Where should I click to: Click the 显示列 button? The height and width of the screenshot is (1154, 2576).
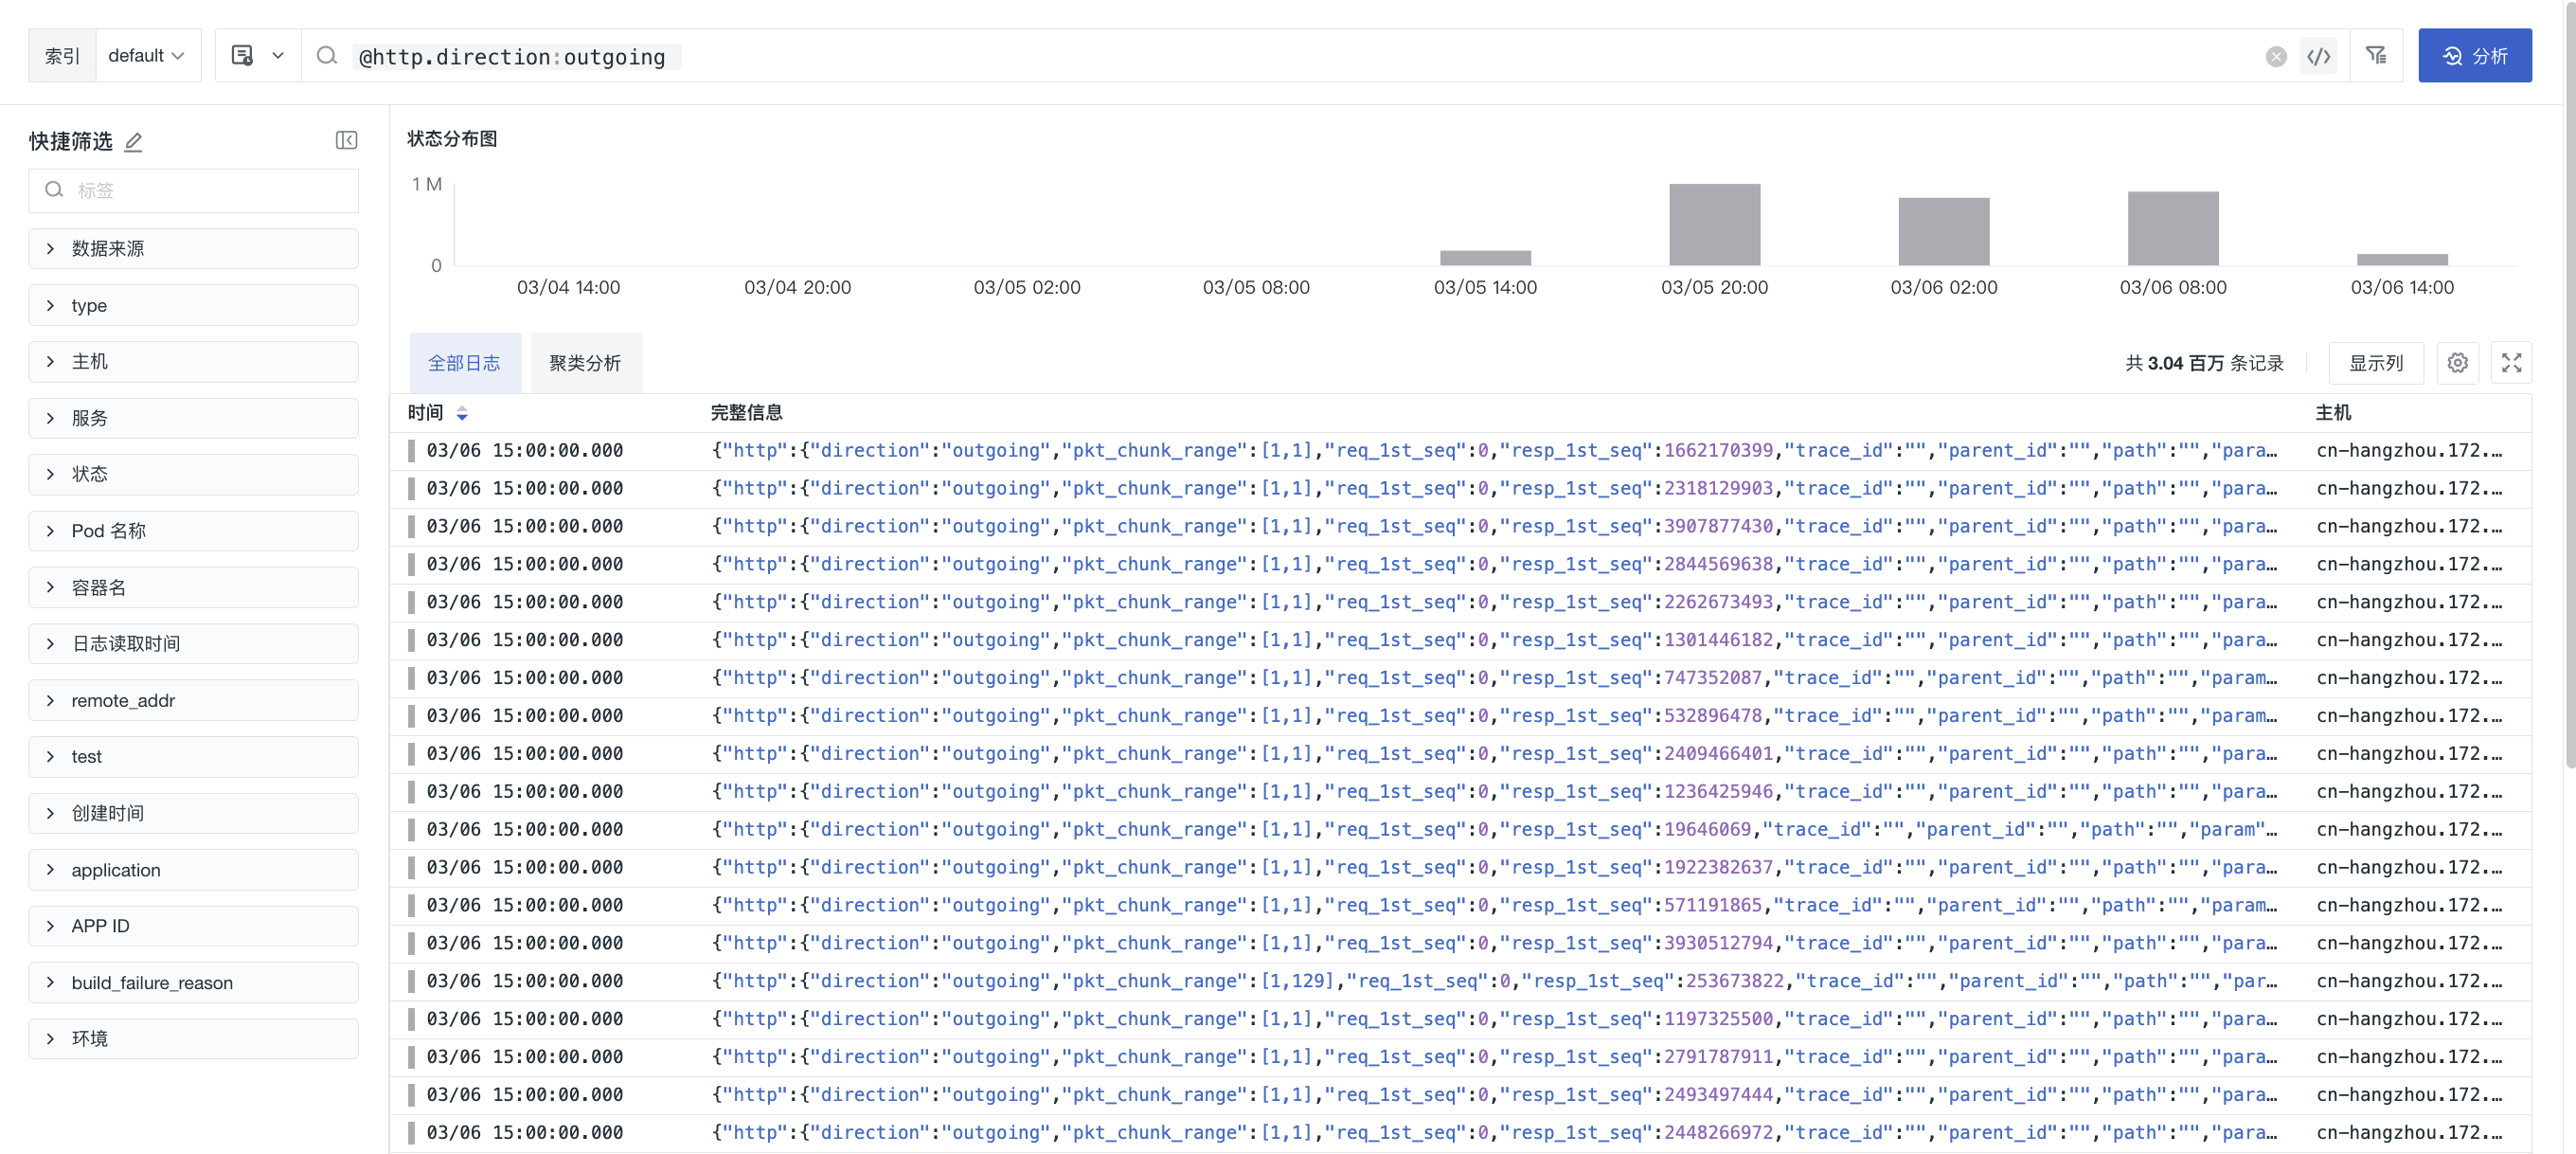(2375, 363)
